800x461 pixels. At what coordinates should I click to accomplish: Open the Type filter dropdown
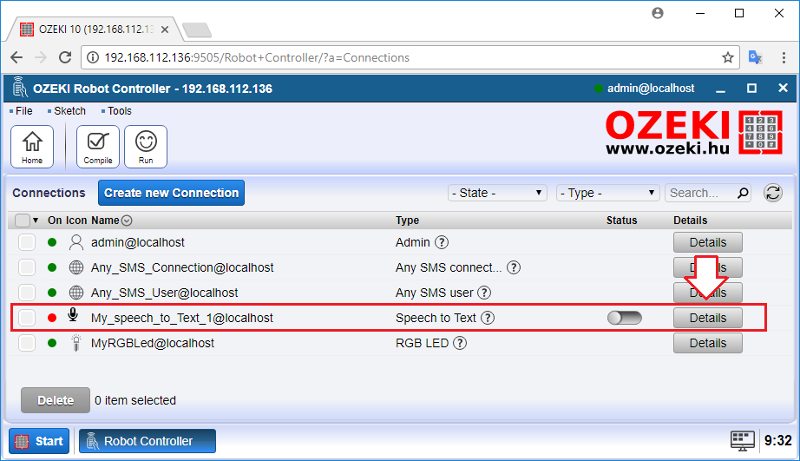tap(608, 193)
